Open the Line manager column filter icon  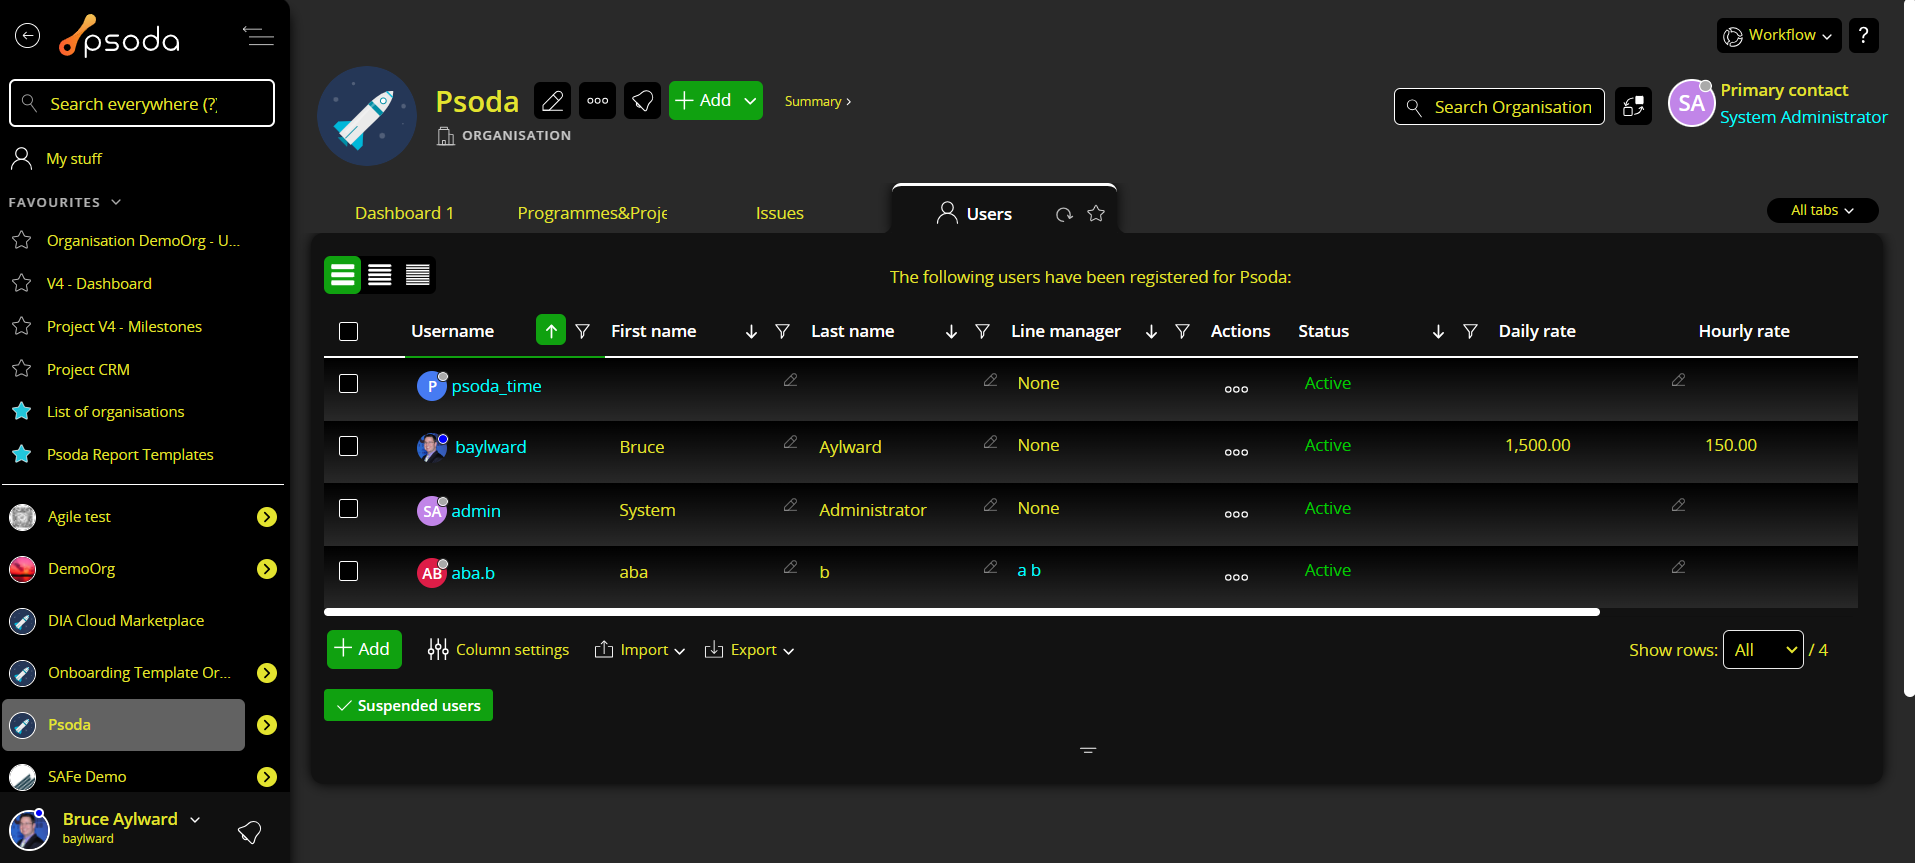[1182, 331]
